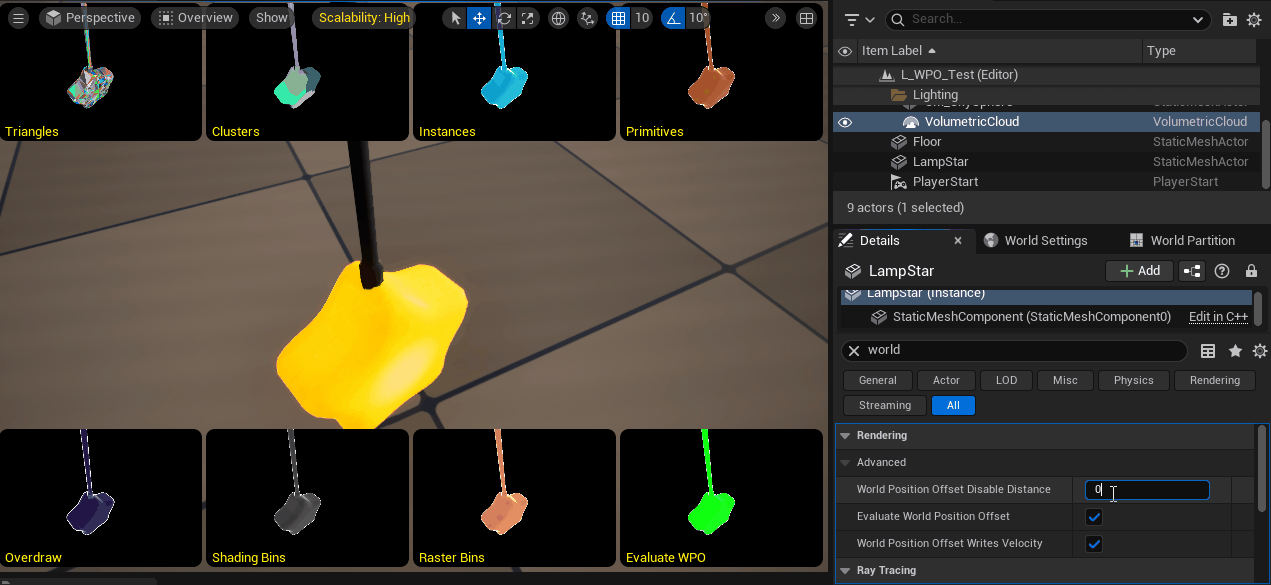Toggle VolumetricCloud visibility eye
The height and width of the screenshot is (585, 1271).
pyautogui.click(x=845, y=122)
